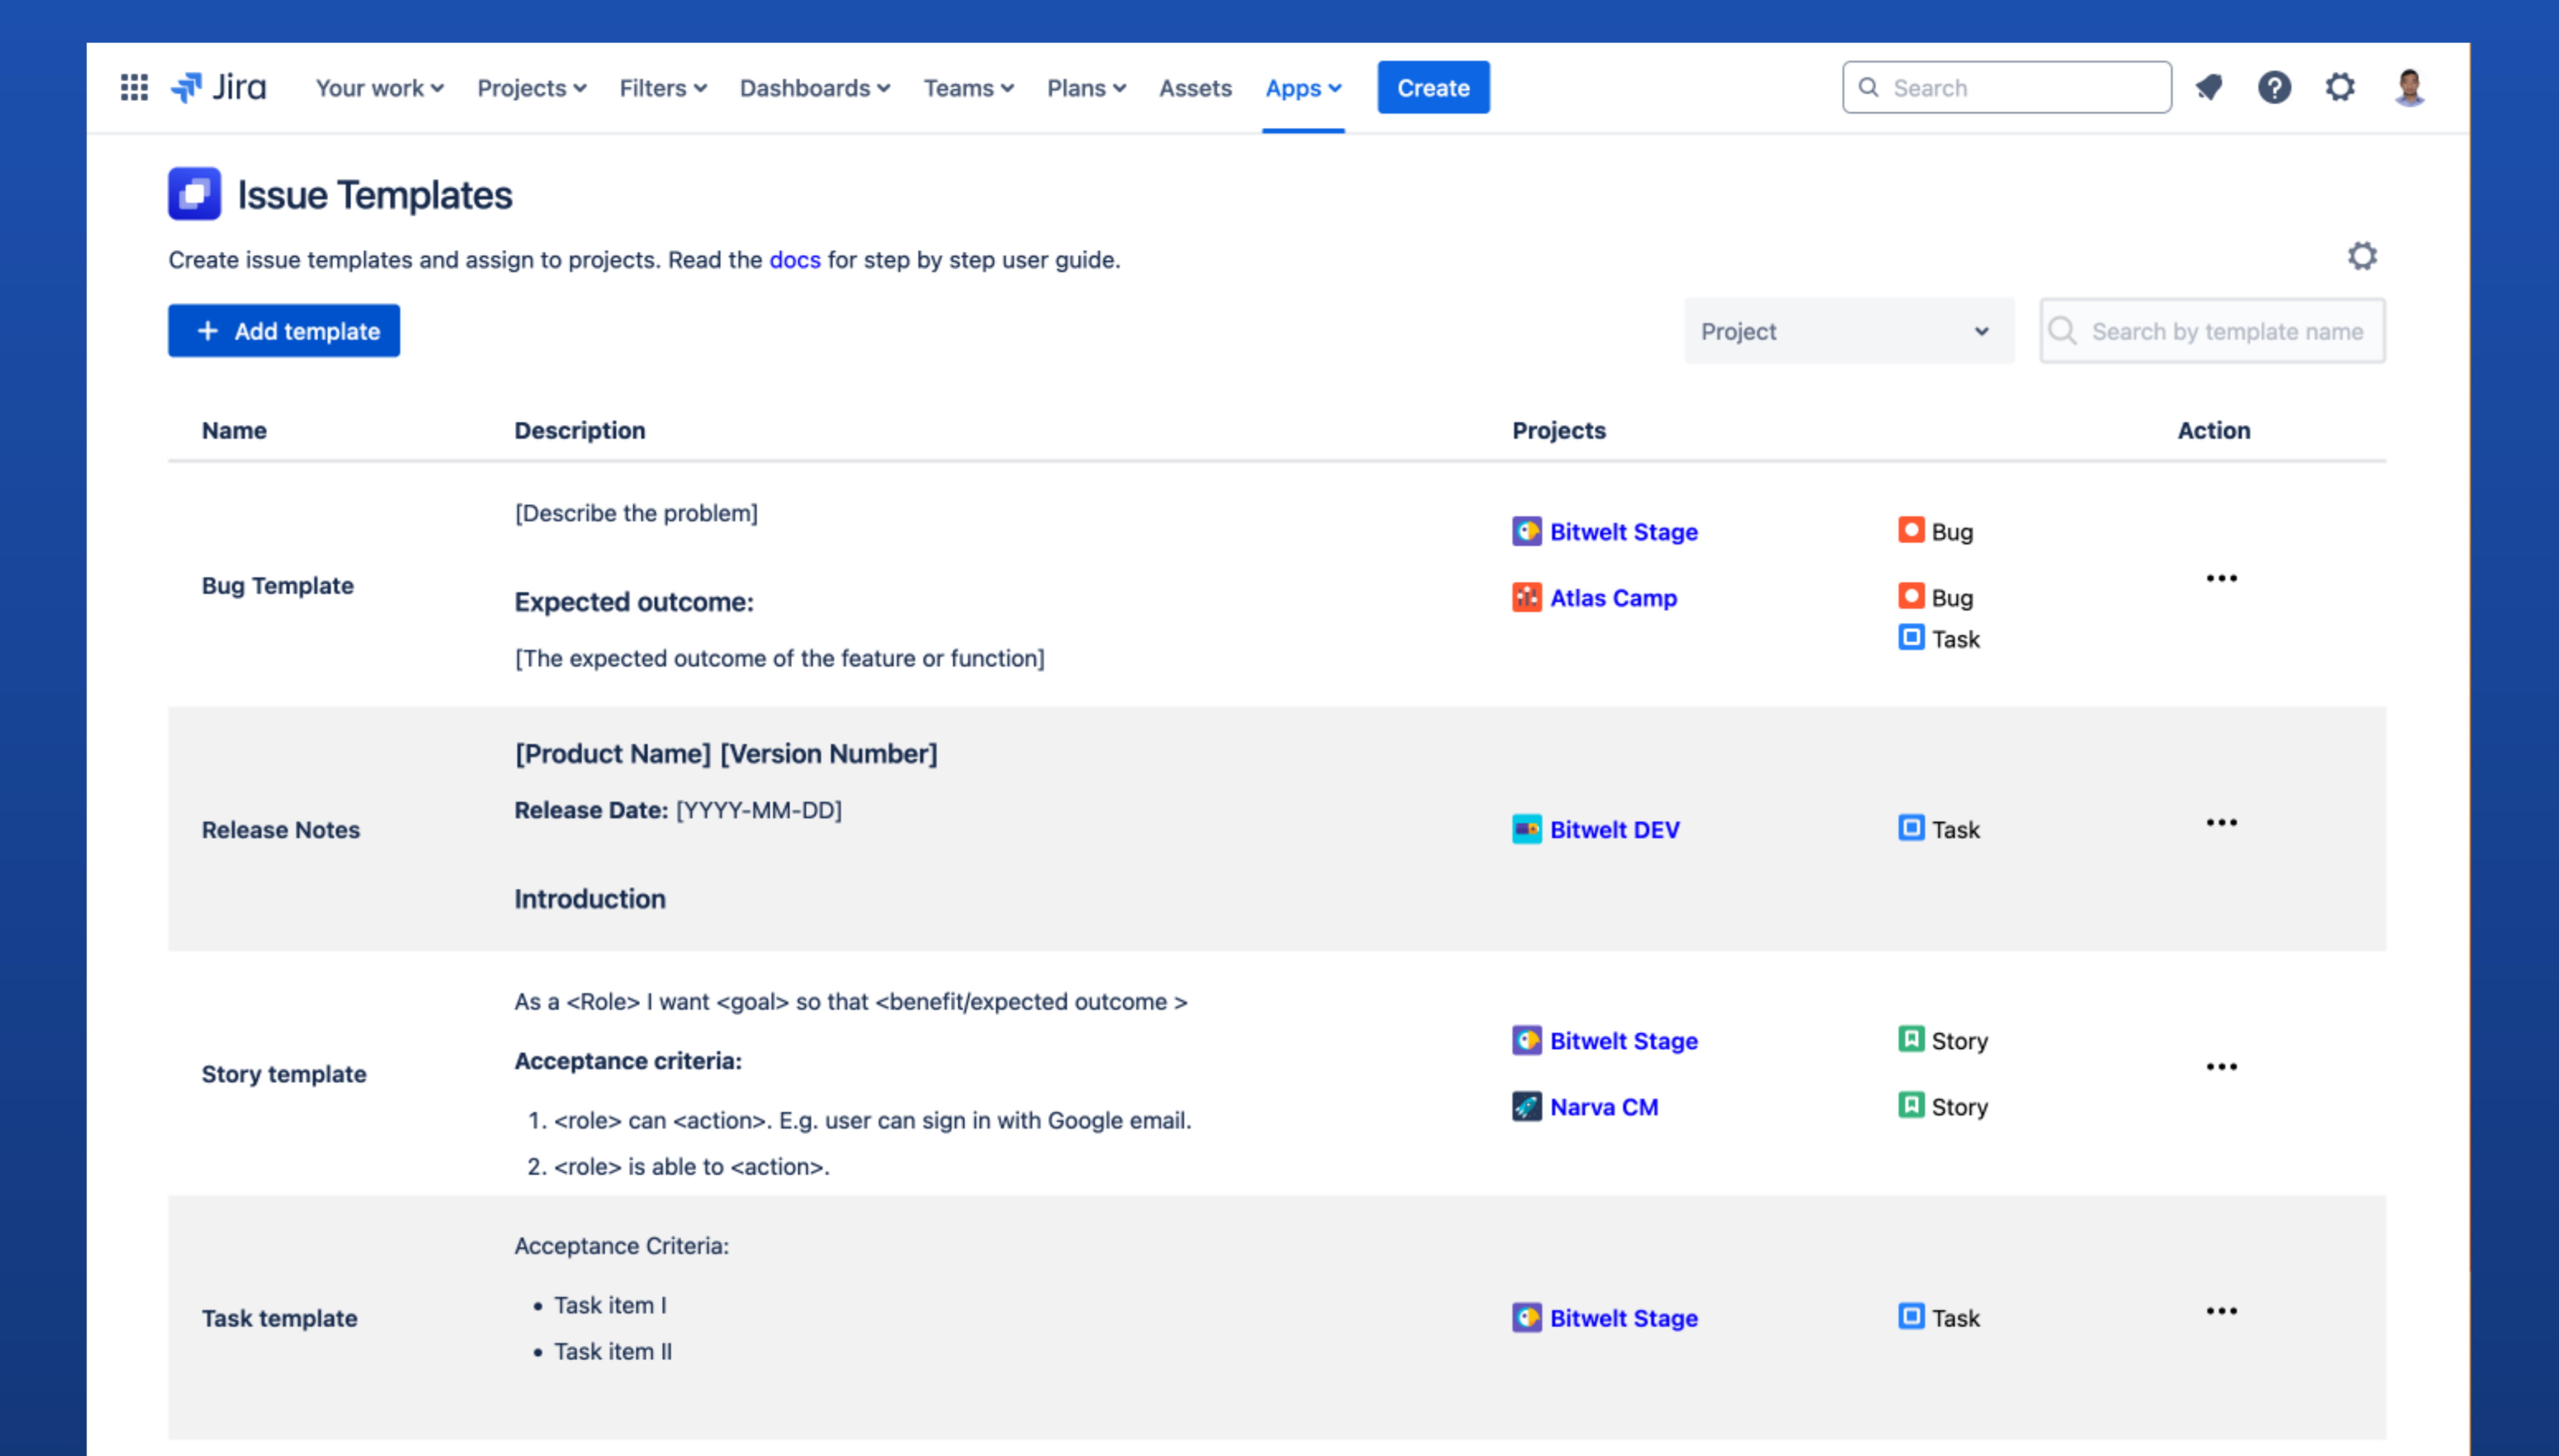The image size is (2559, 1456).
Task: Open actions menu for Task template
Action: tap(2221, 1311)
